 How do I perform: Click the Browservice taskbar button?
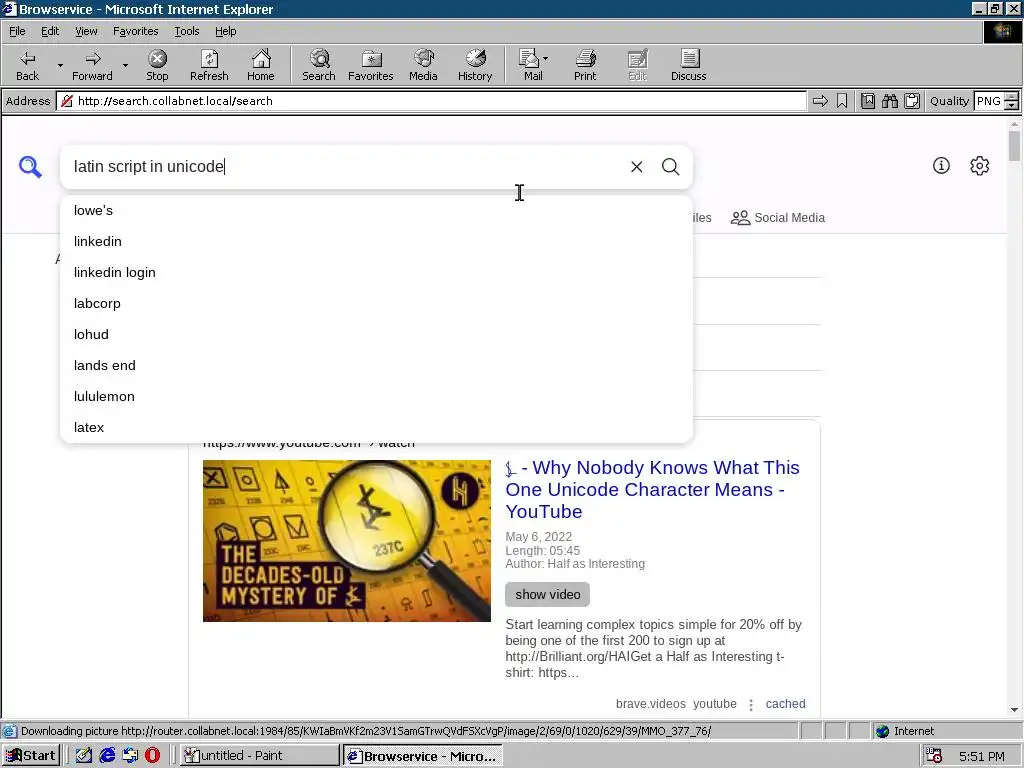pos(423,756)
